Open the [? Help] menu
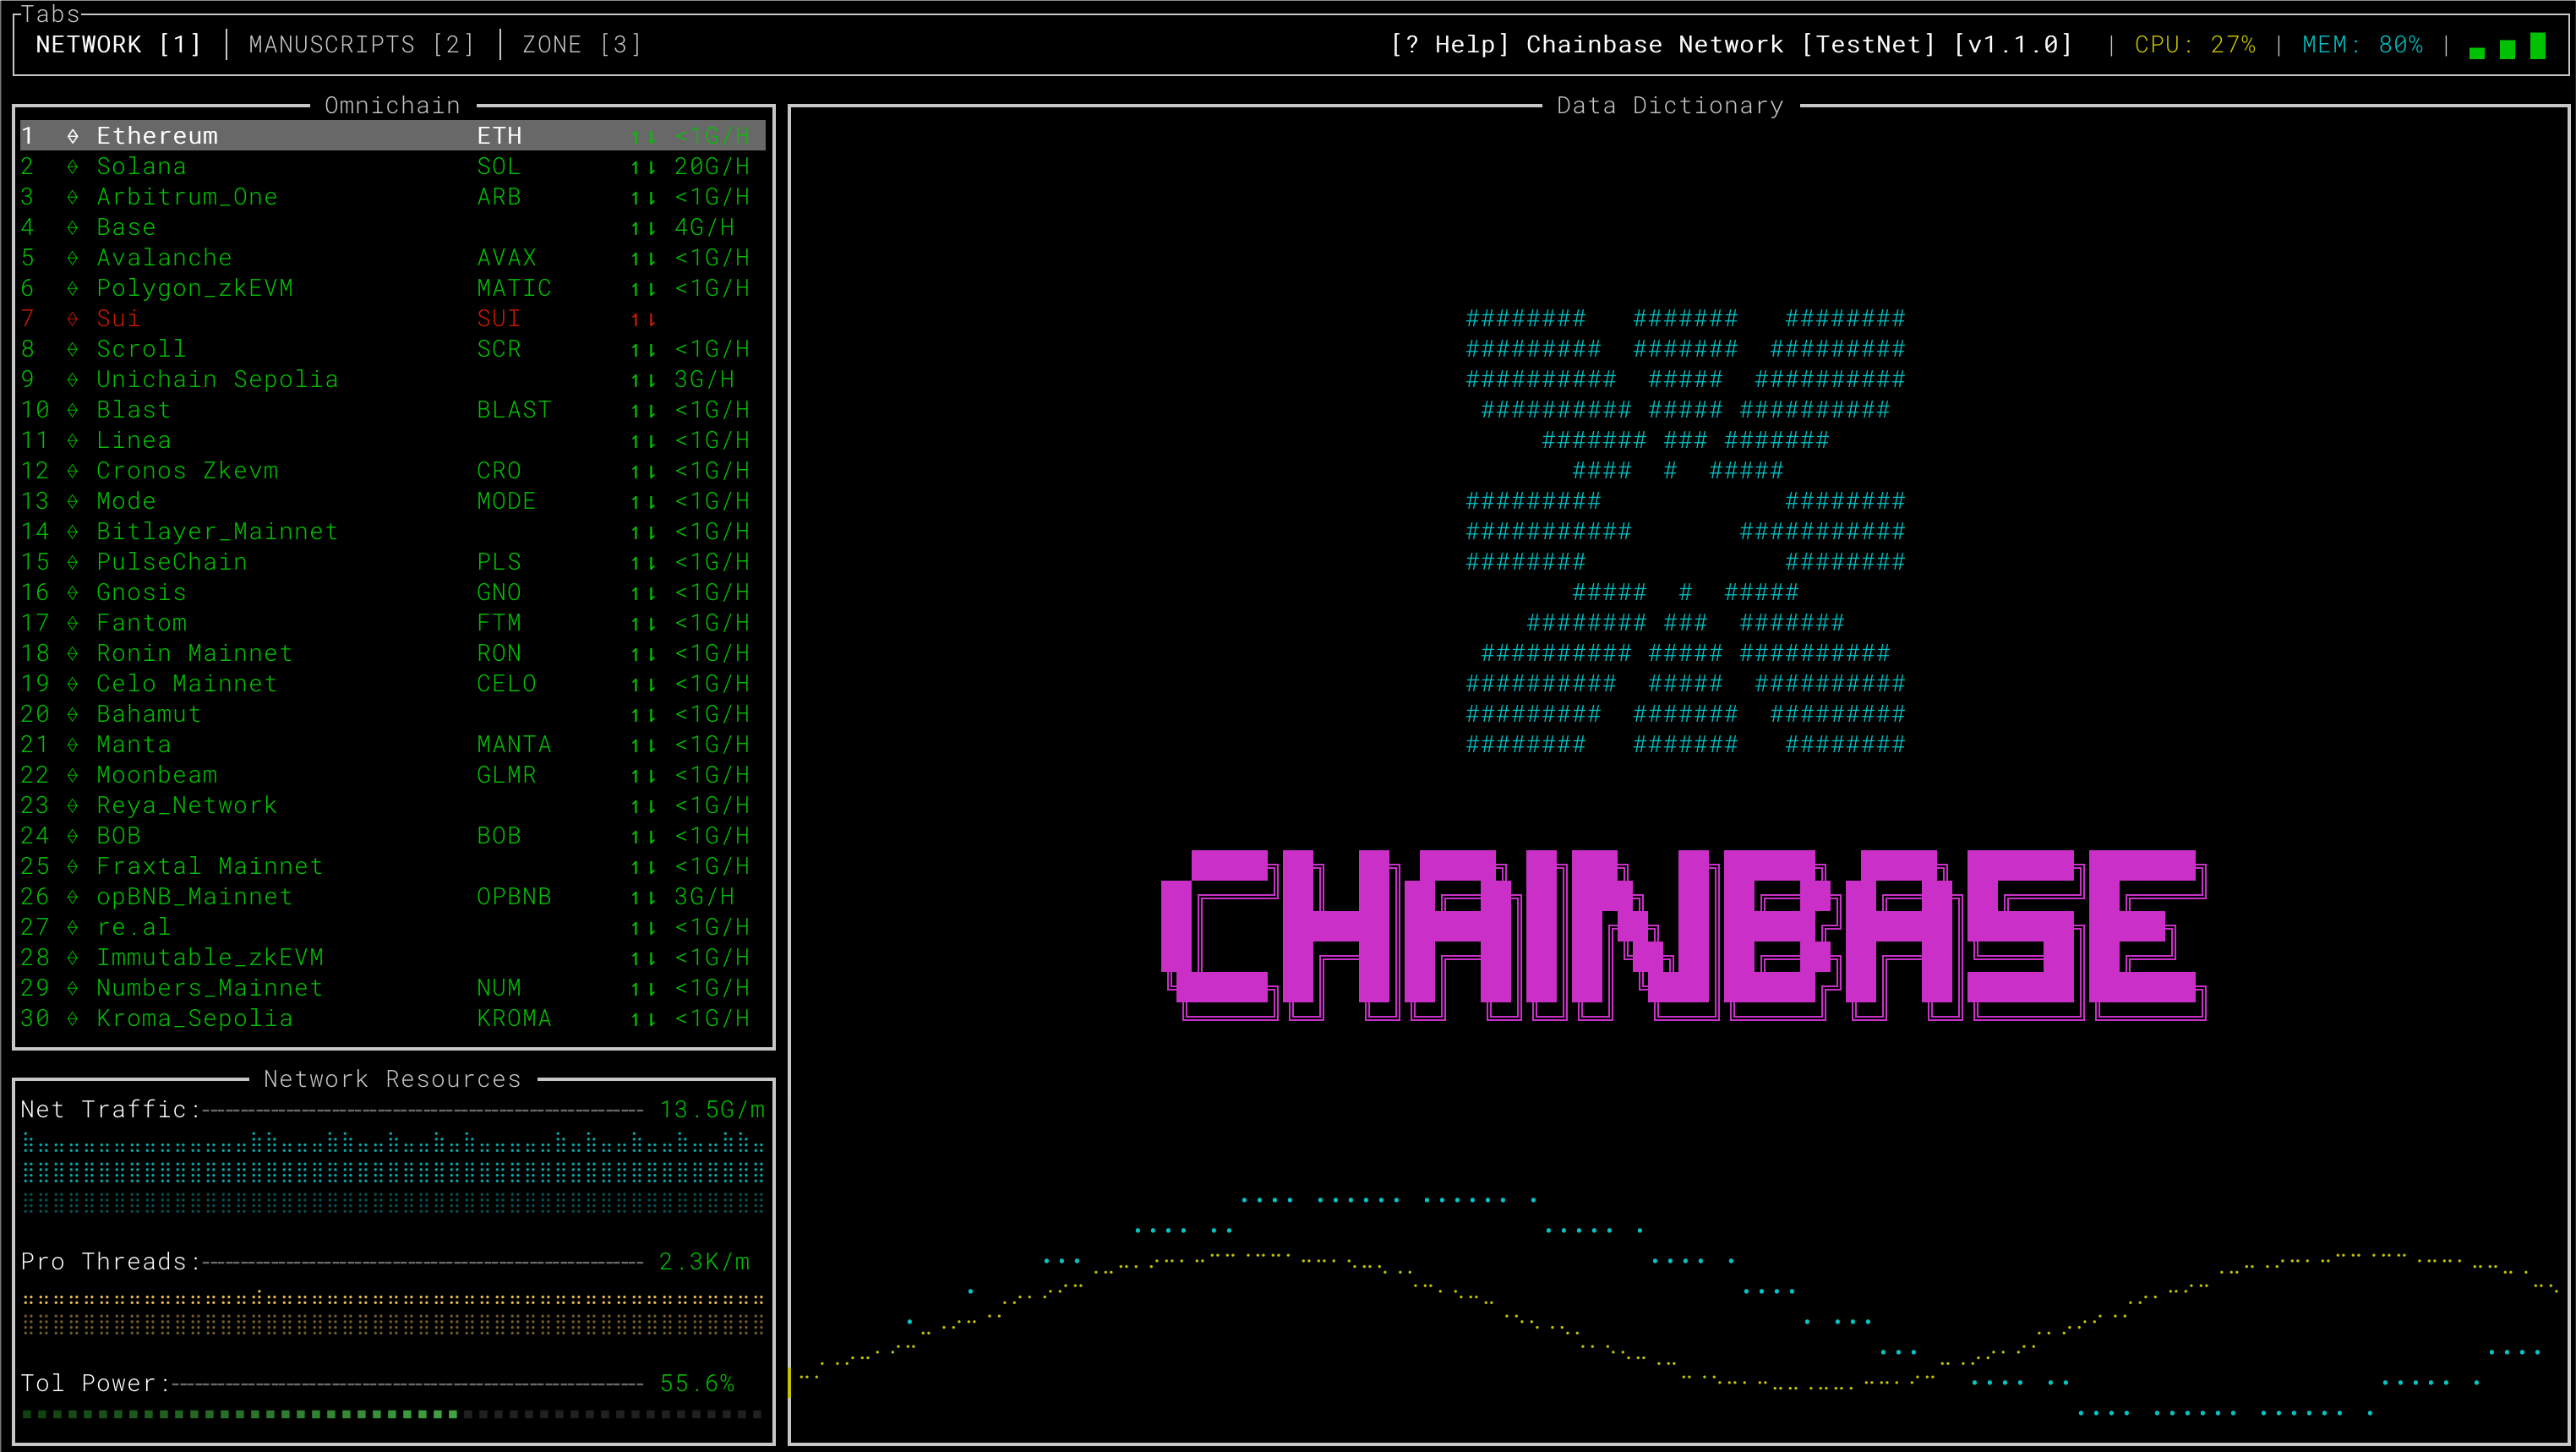 coord(1449,45)
